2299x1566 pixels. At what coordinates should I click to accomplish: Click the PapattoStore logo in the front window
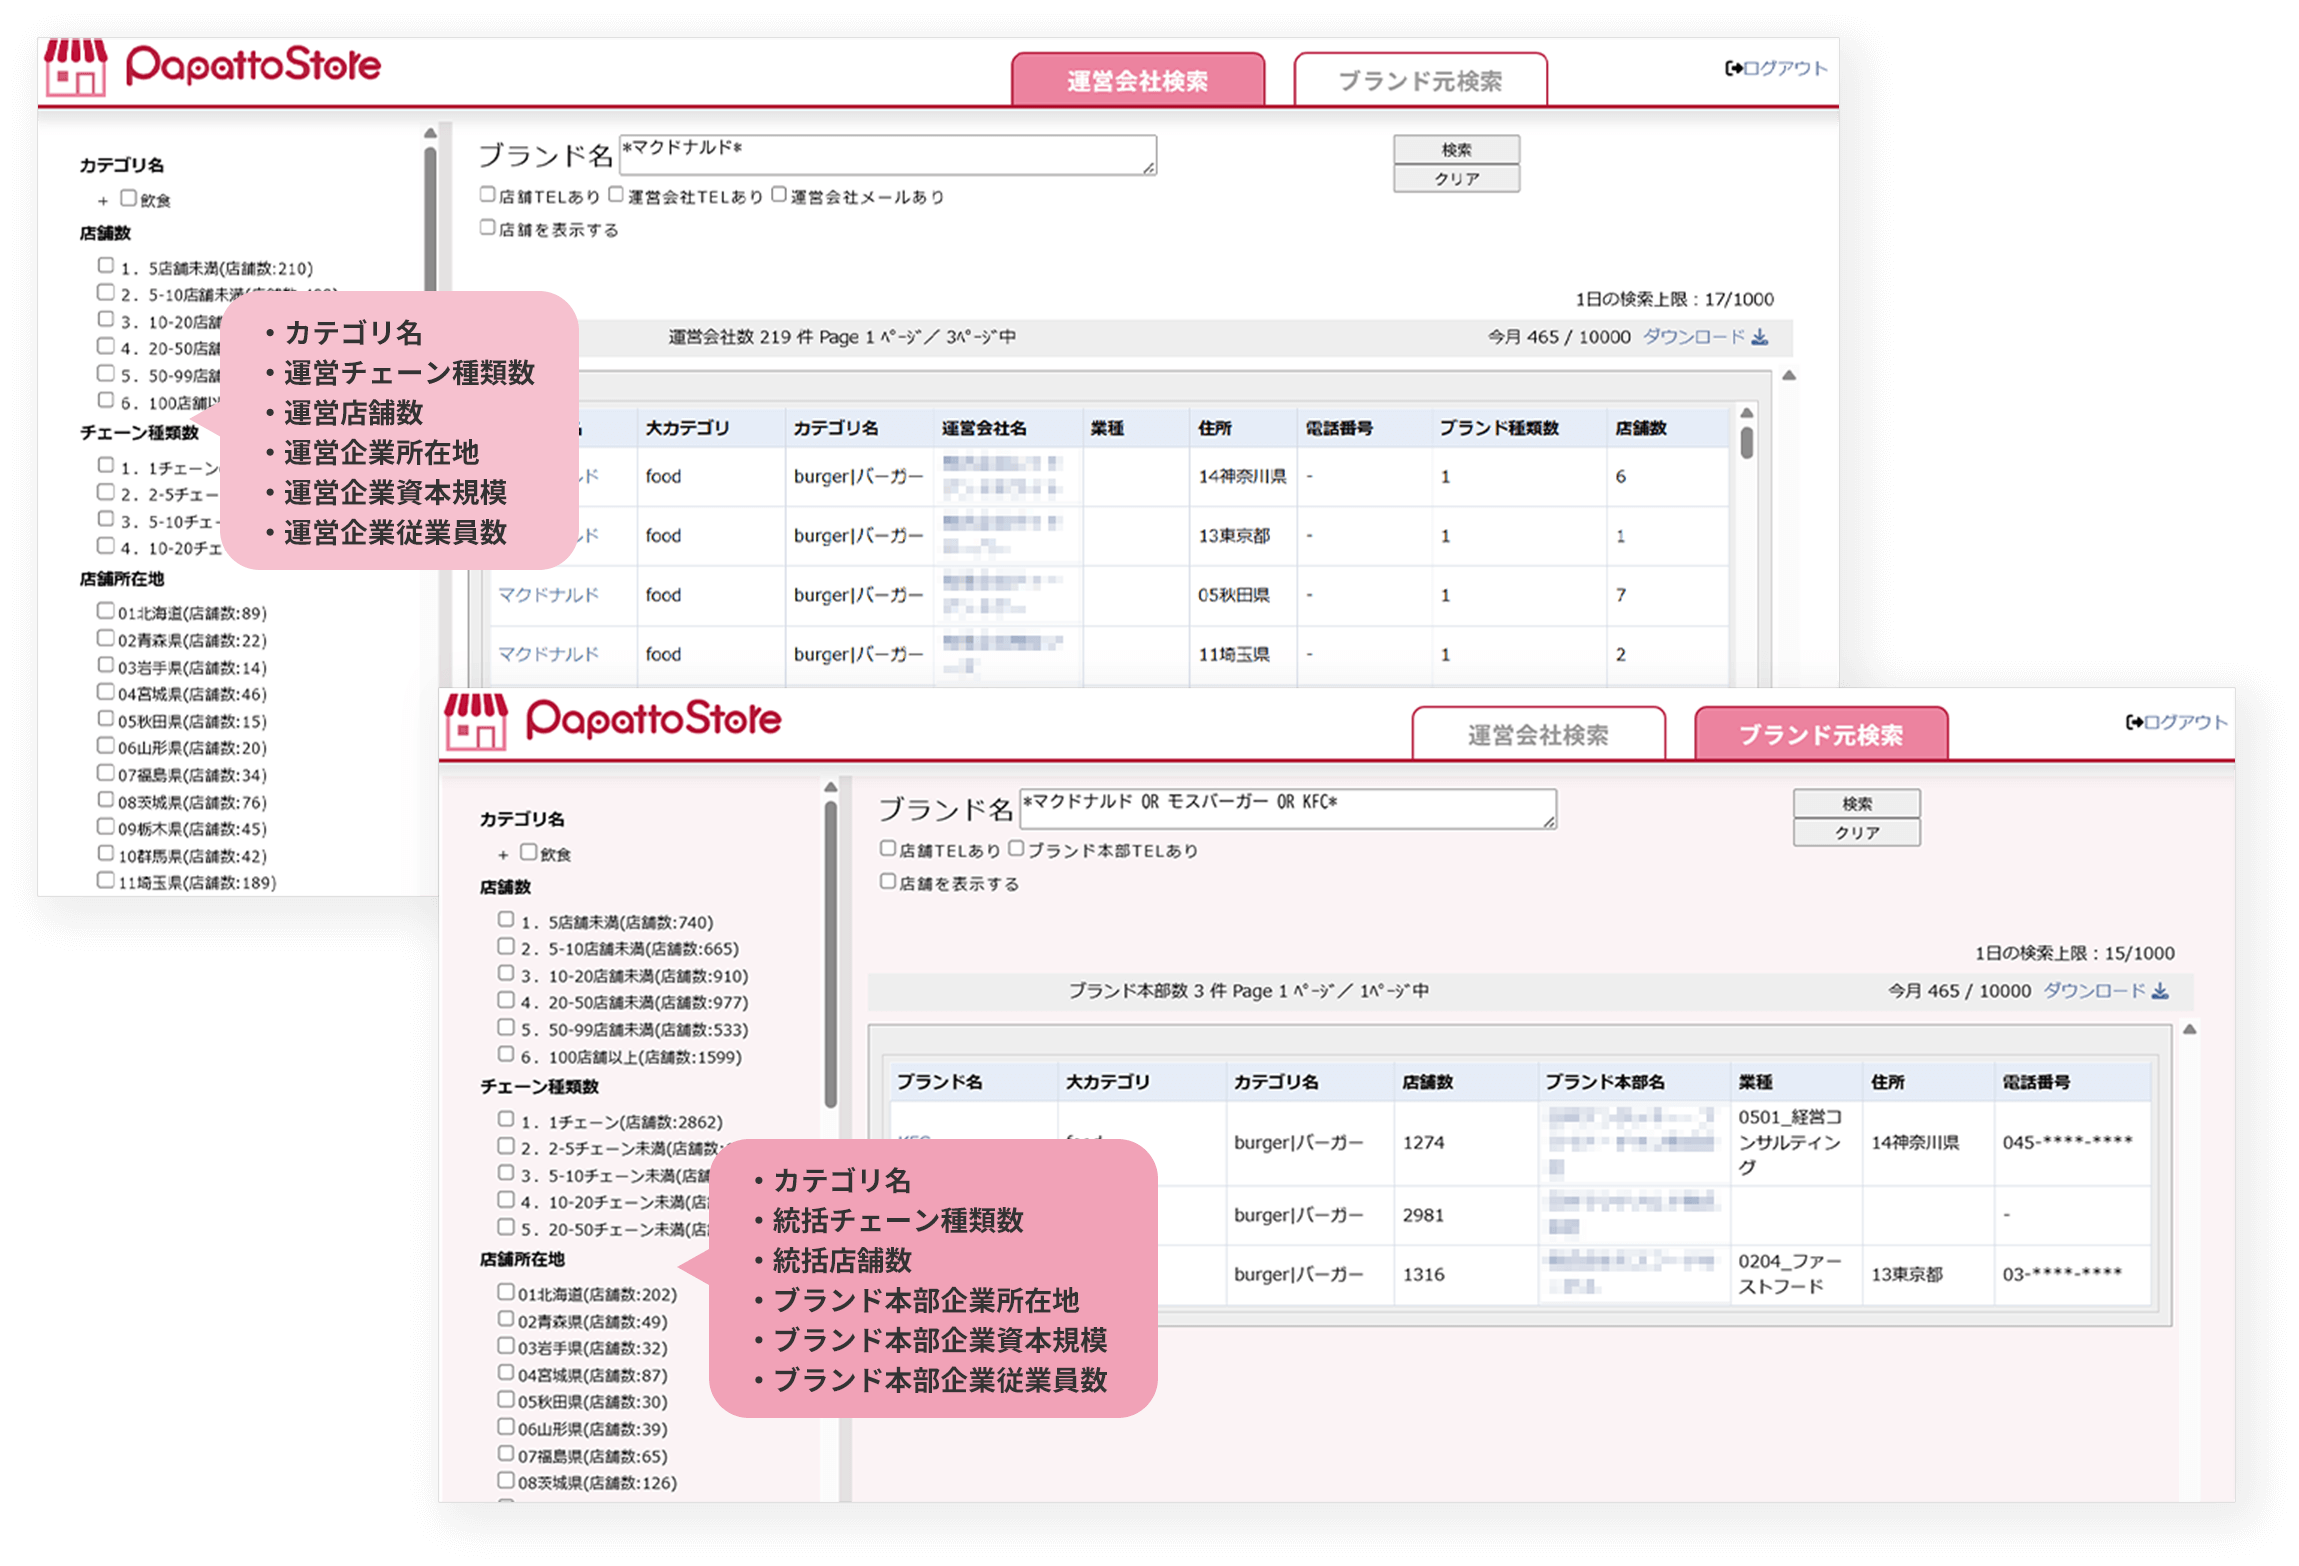pyautogui.click(x=613, y=721)
